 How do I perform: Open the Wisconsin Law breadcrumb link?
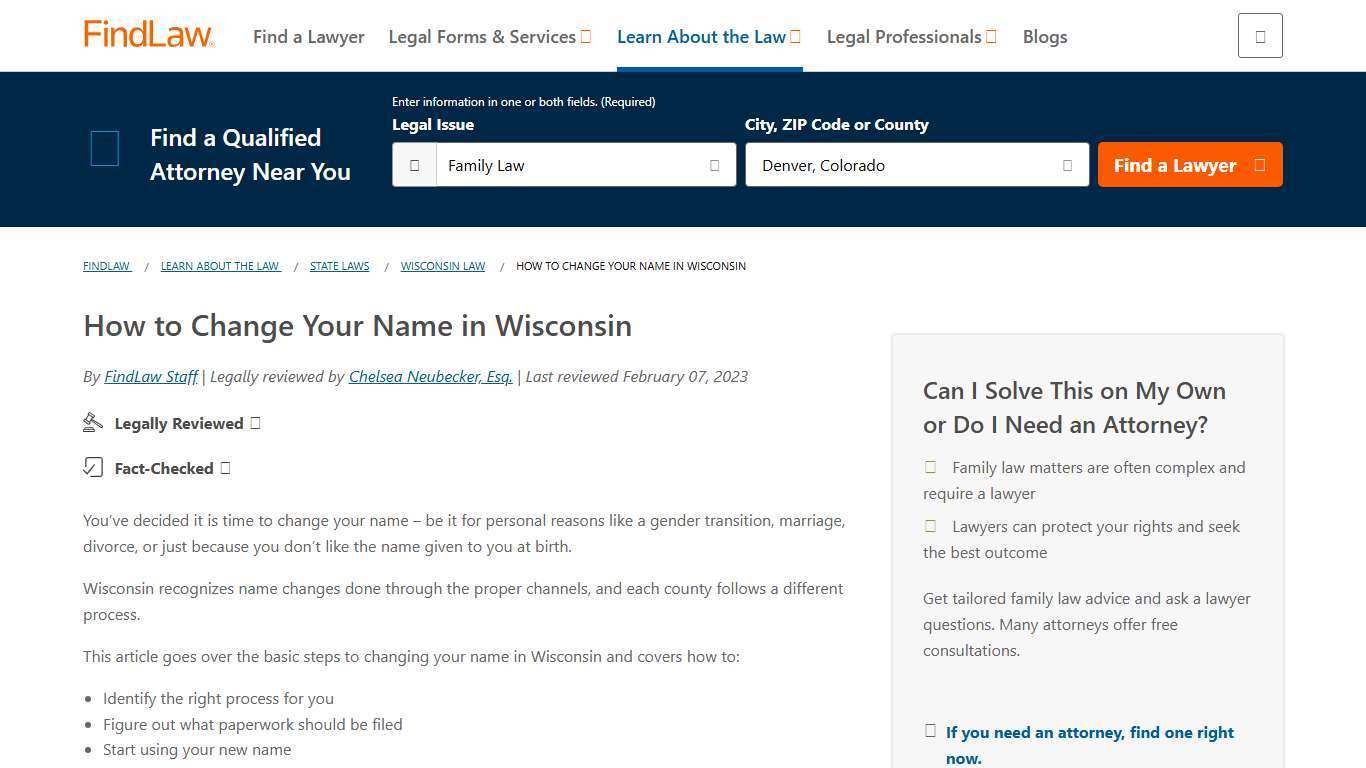click(442, 266)
